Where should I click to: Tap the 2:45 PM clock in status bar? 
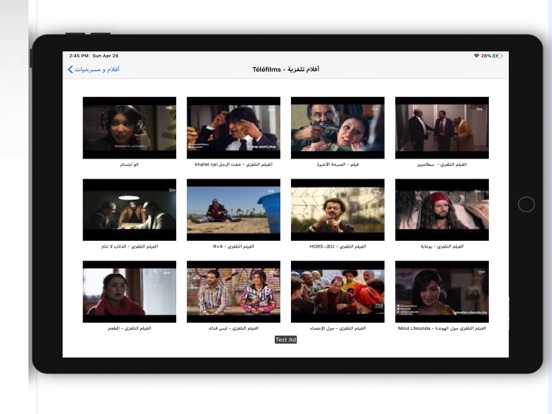click(79, 56)
